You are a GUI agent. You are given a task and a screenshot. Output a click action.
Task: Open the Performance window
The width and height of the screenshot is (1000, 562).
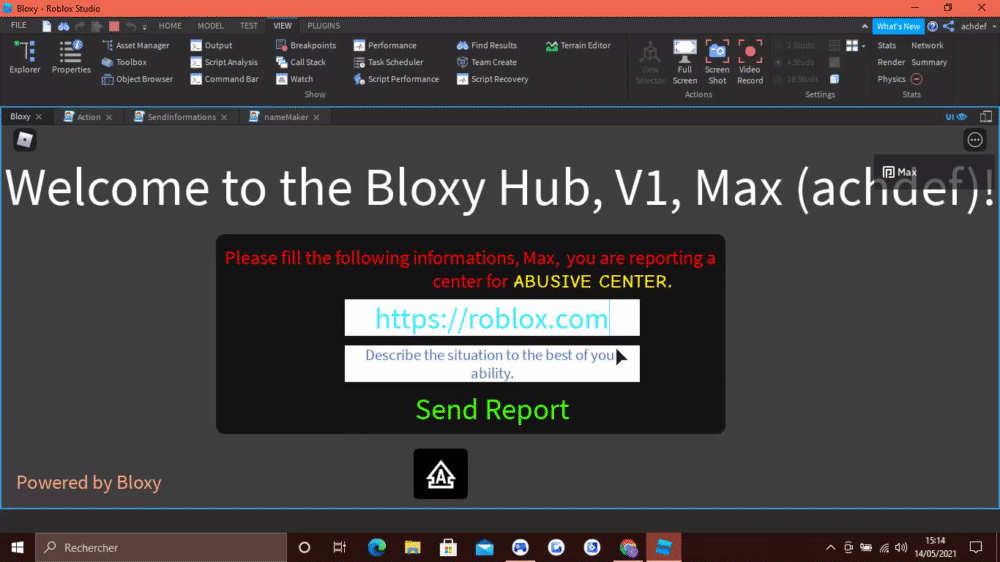tap(385, 45)
